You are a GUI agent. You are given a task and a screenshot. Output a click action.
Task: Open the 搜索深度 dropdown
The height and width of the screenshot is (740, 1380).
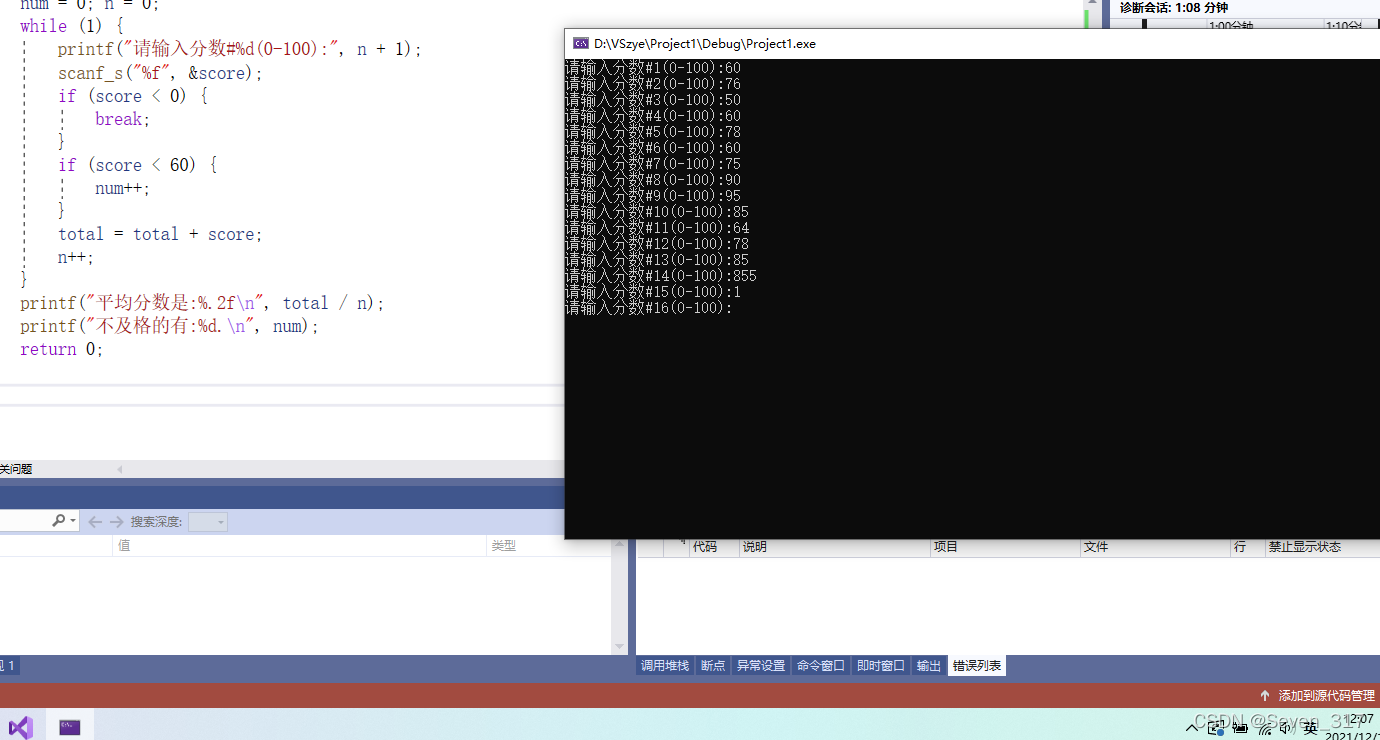pyautogui.click(x=208, y=522)
